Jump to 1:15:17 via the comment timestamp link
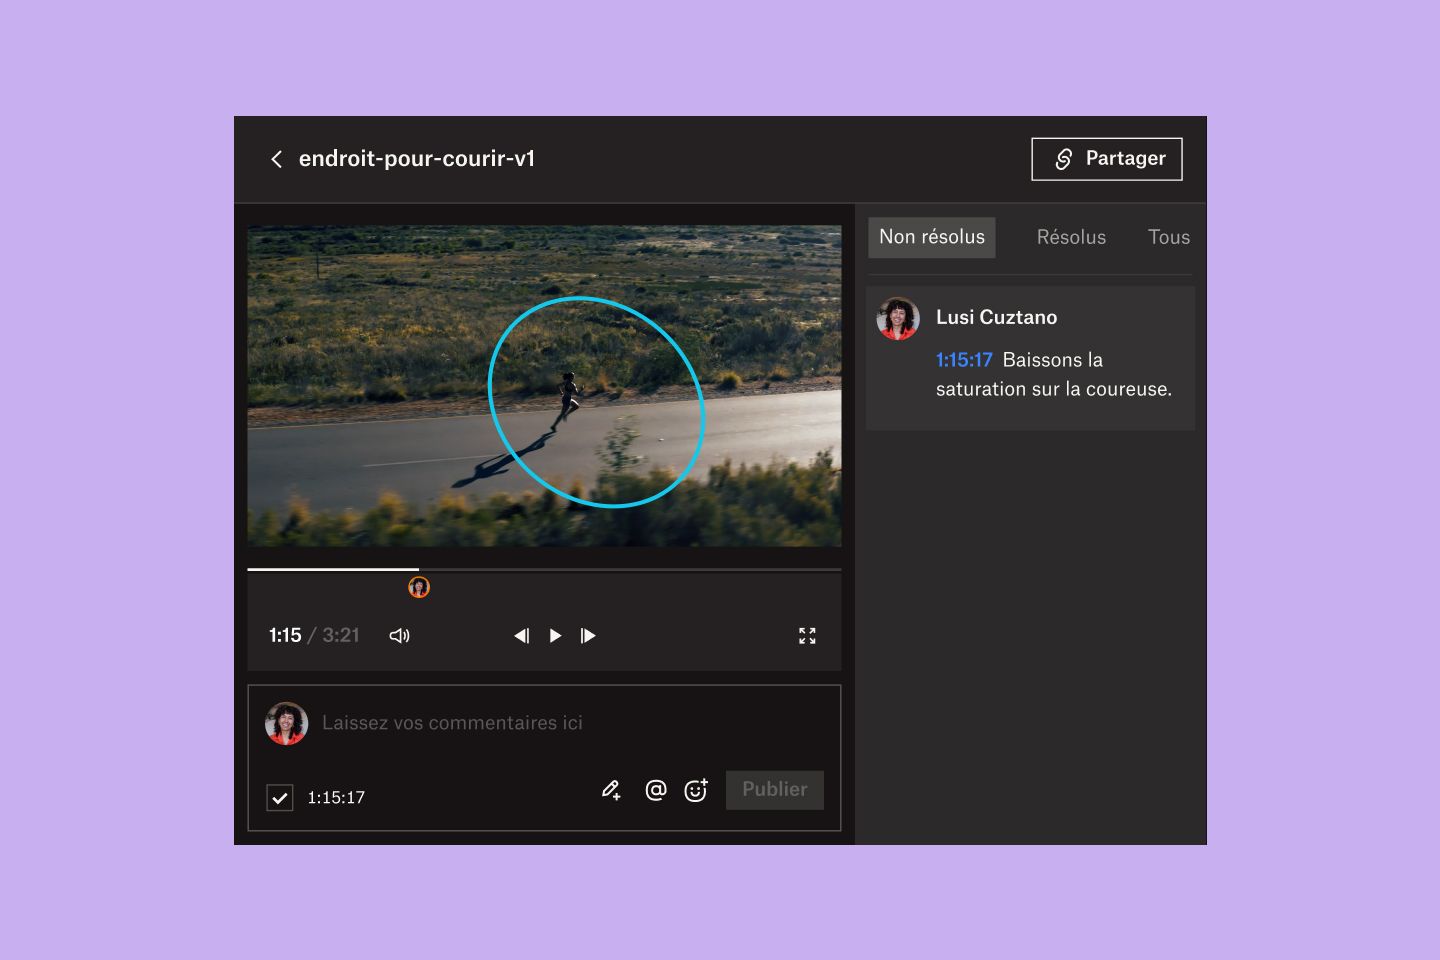Viewport: 1440px width, 960px height. (963, 360)
